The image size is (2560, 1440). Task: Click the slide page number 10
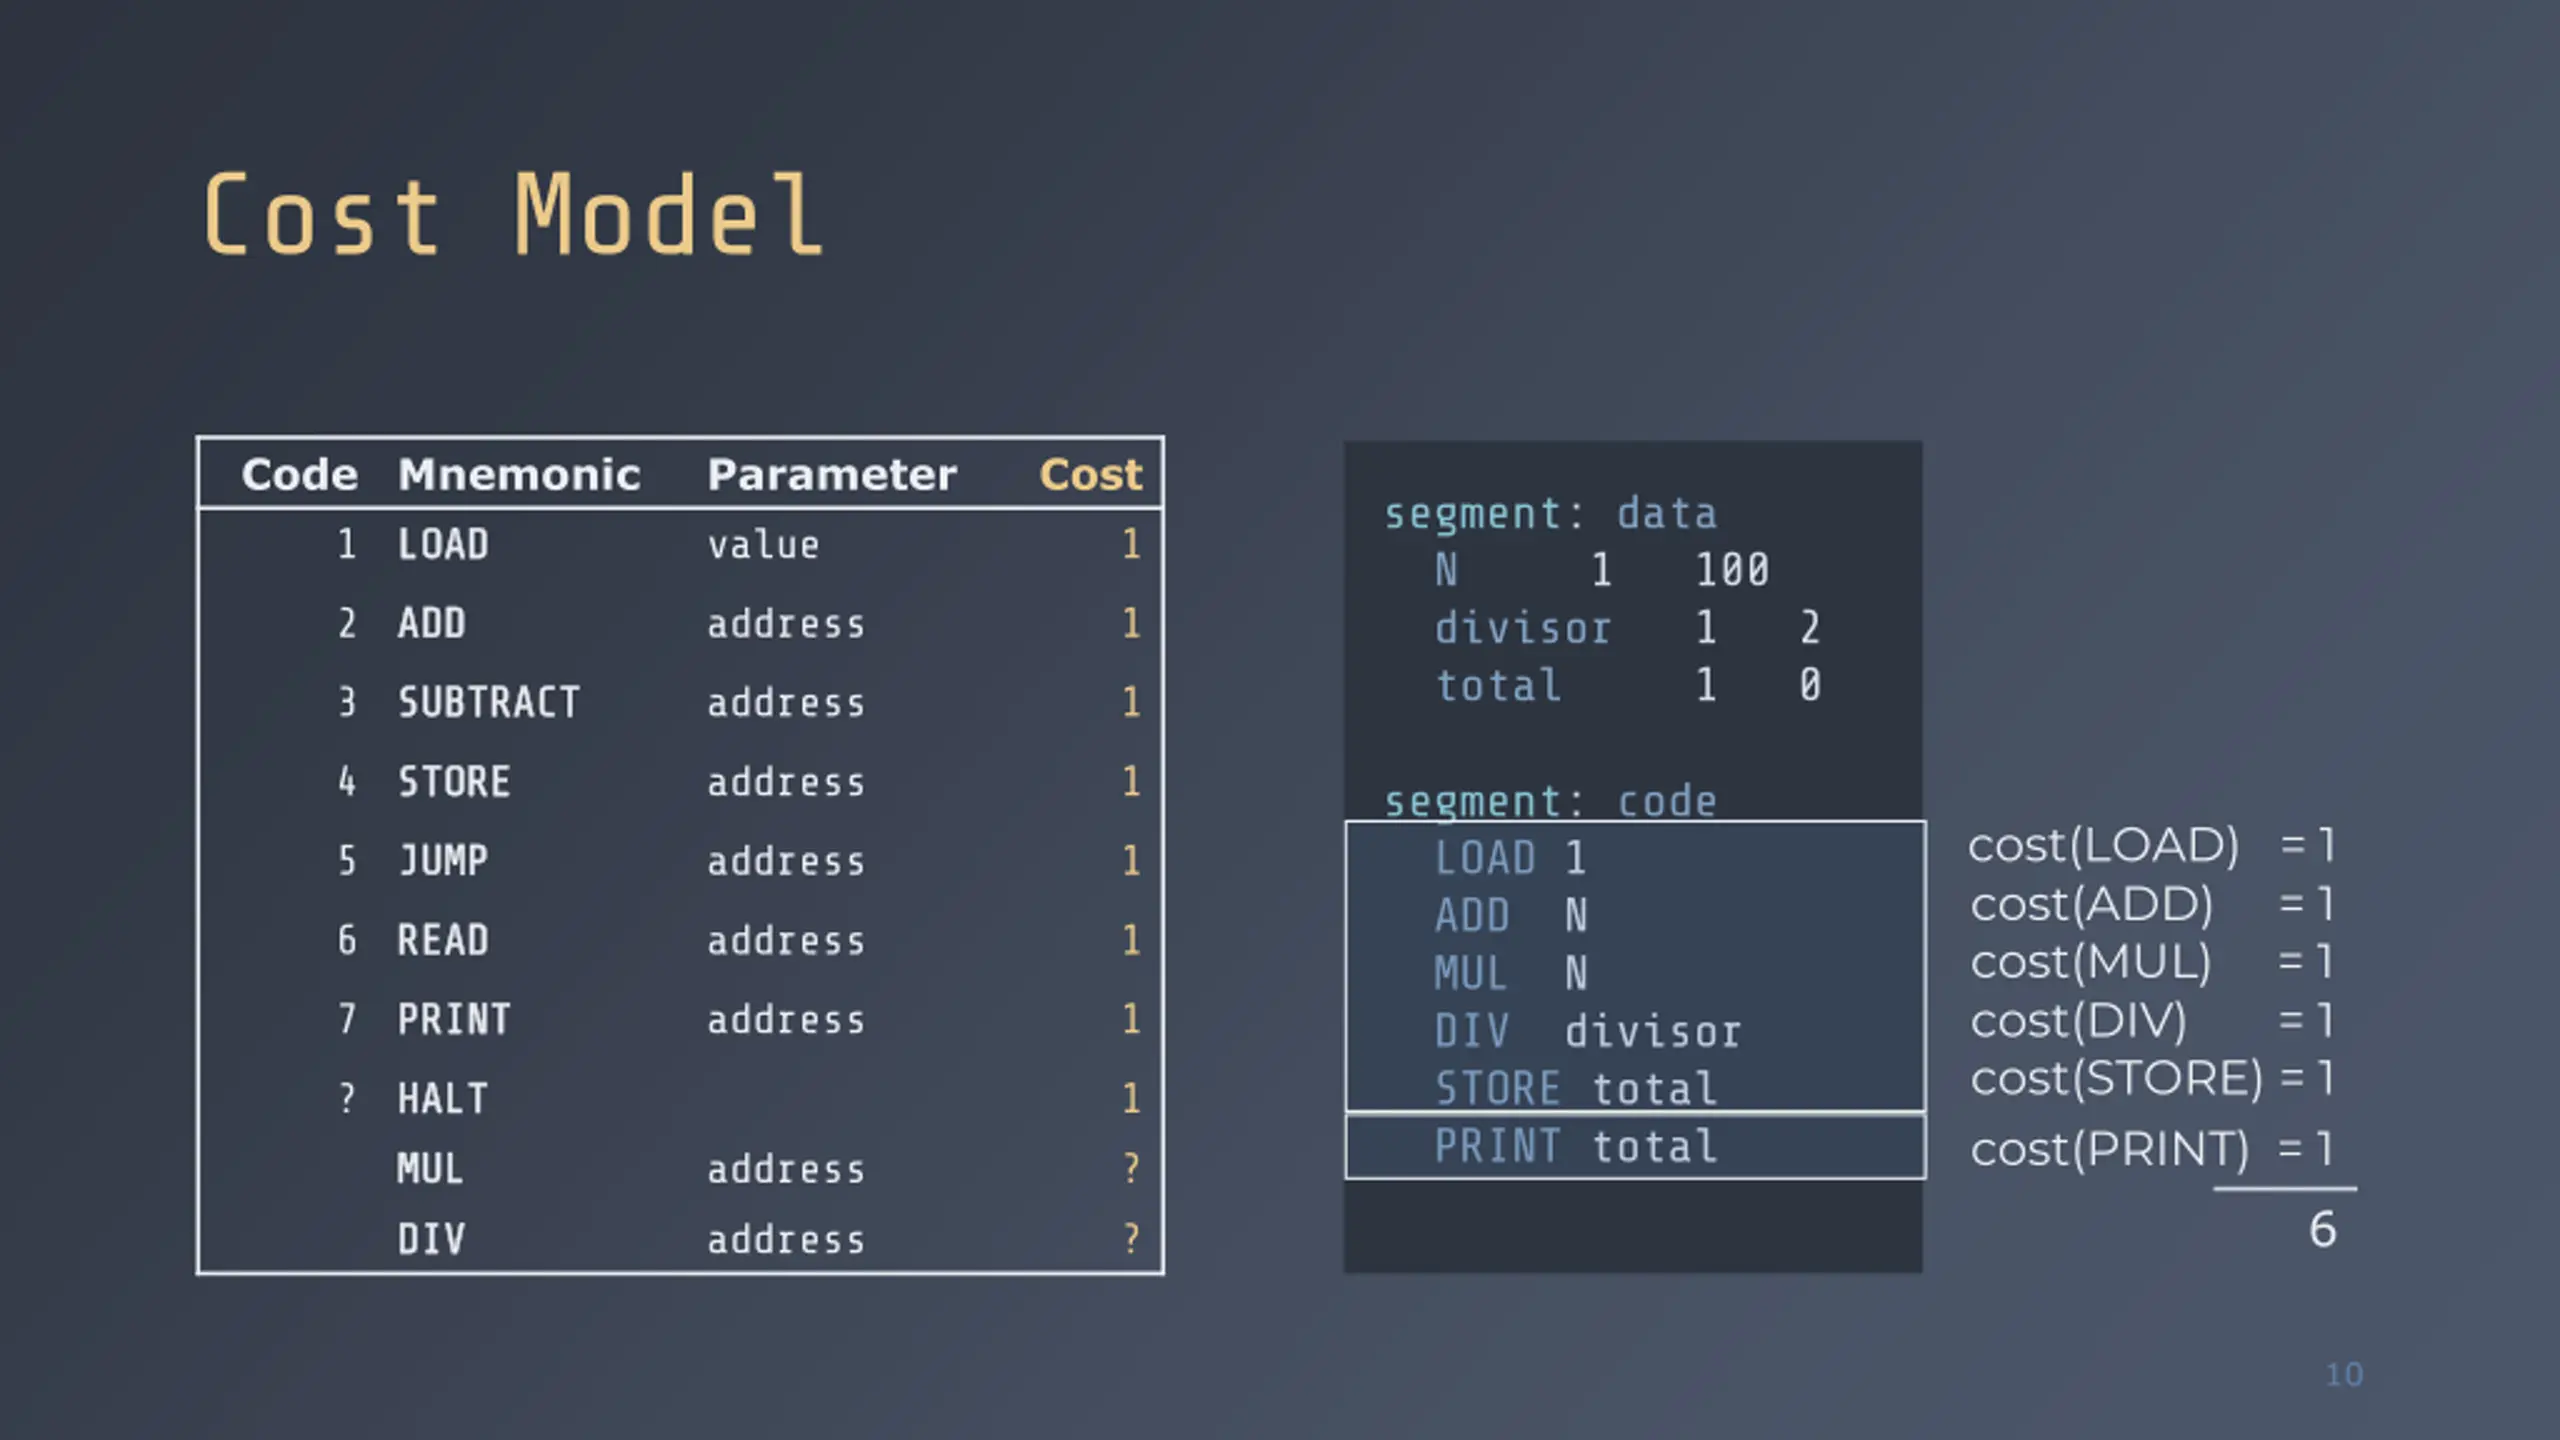point(2344,1374)
